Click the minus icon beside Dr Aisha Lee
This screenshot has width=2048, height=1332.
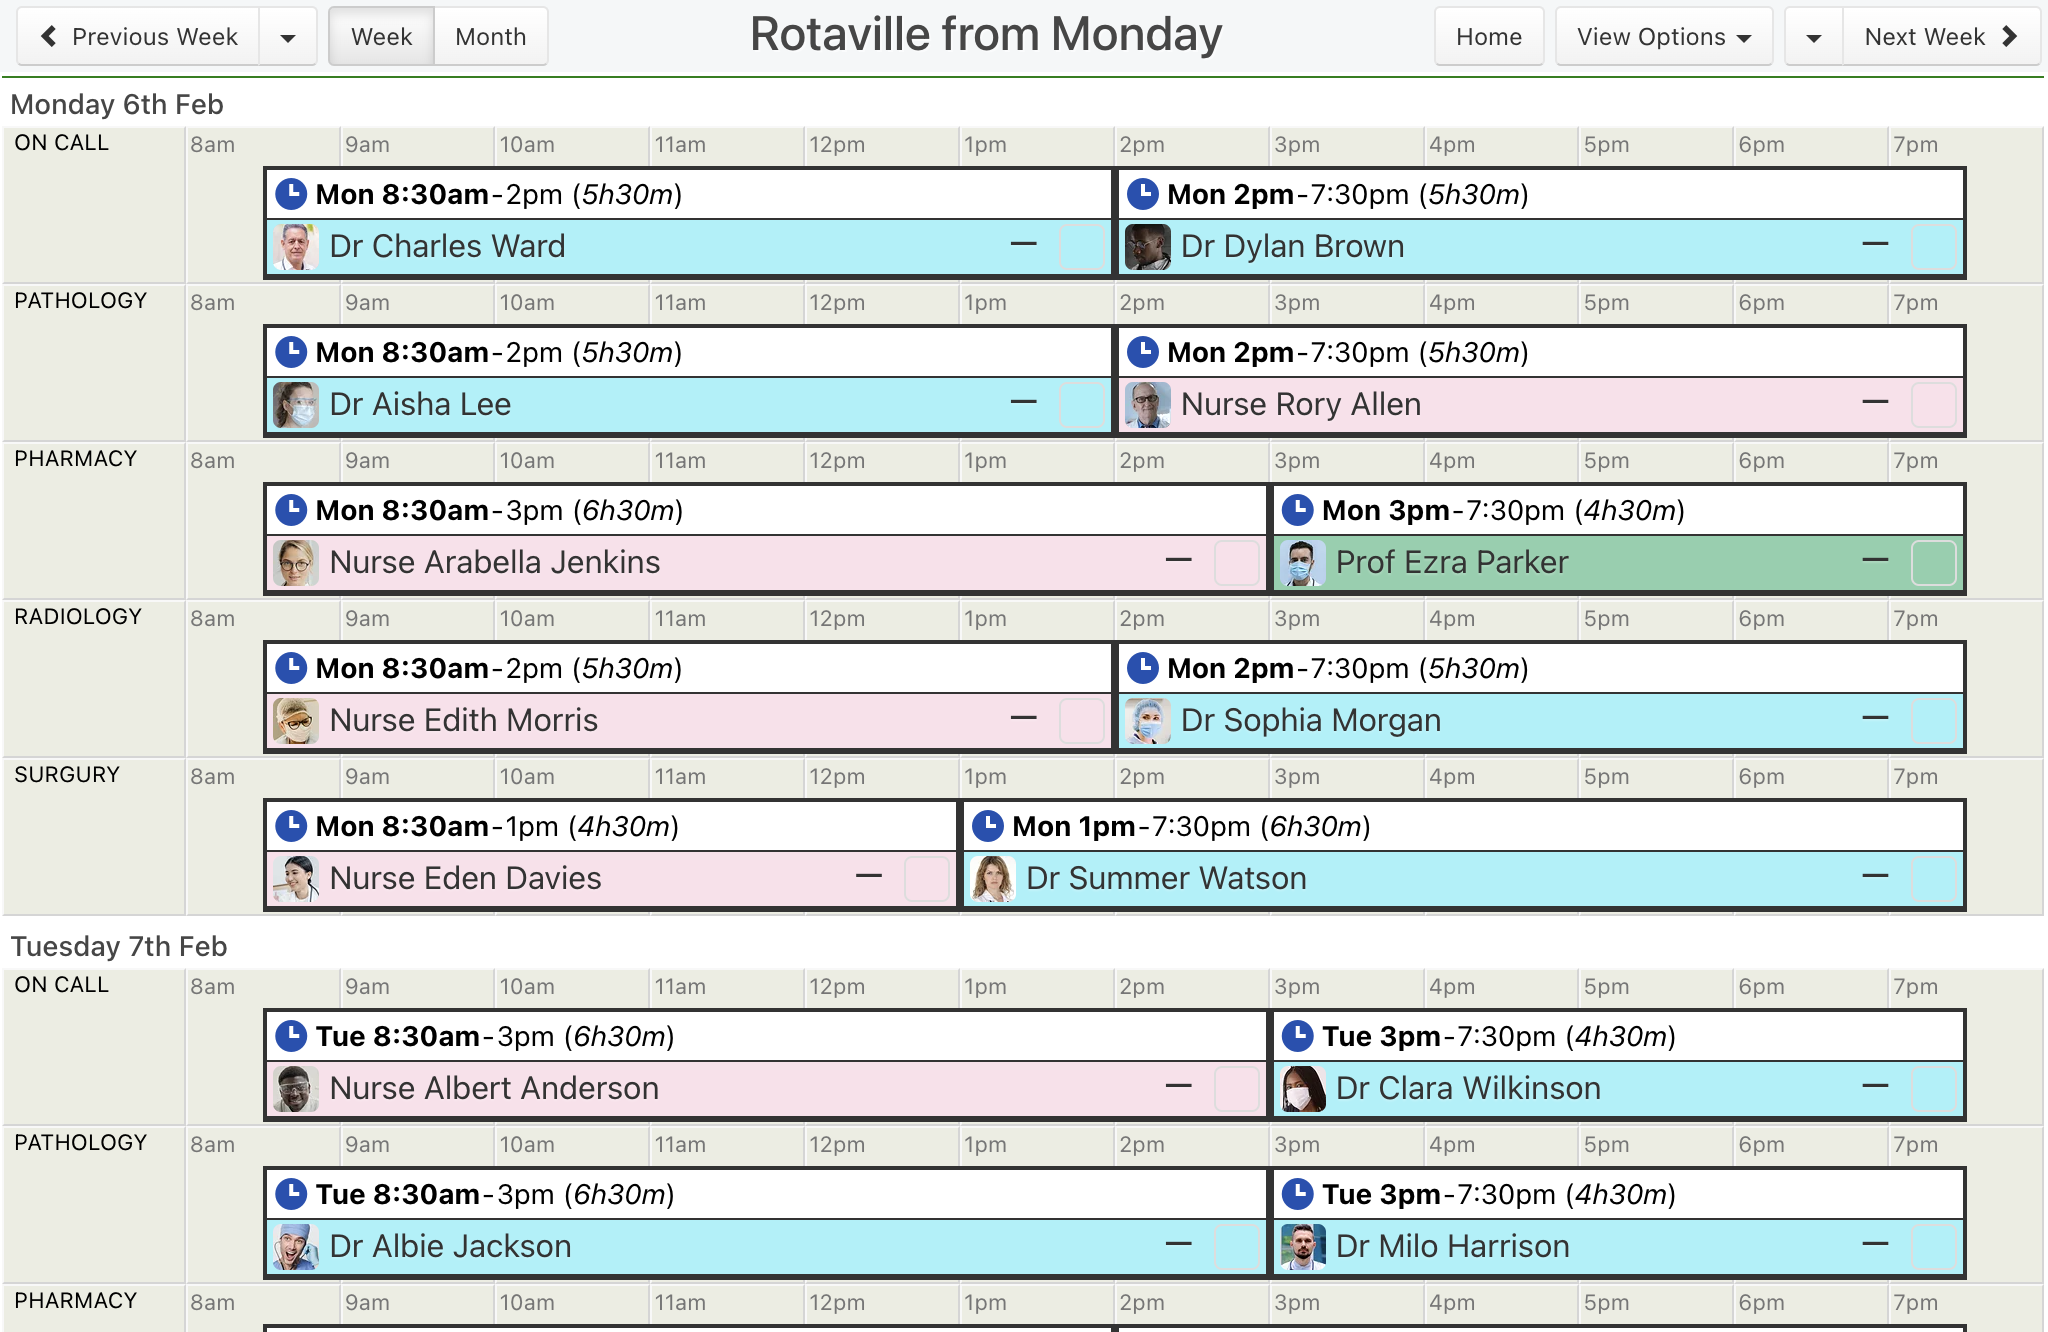(x=1023, y=402)
